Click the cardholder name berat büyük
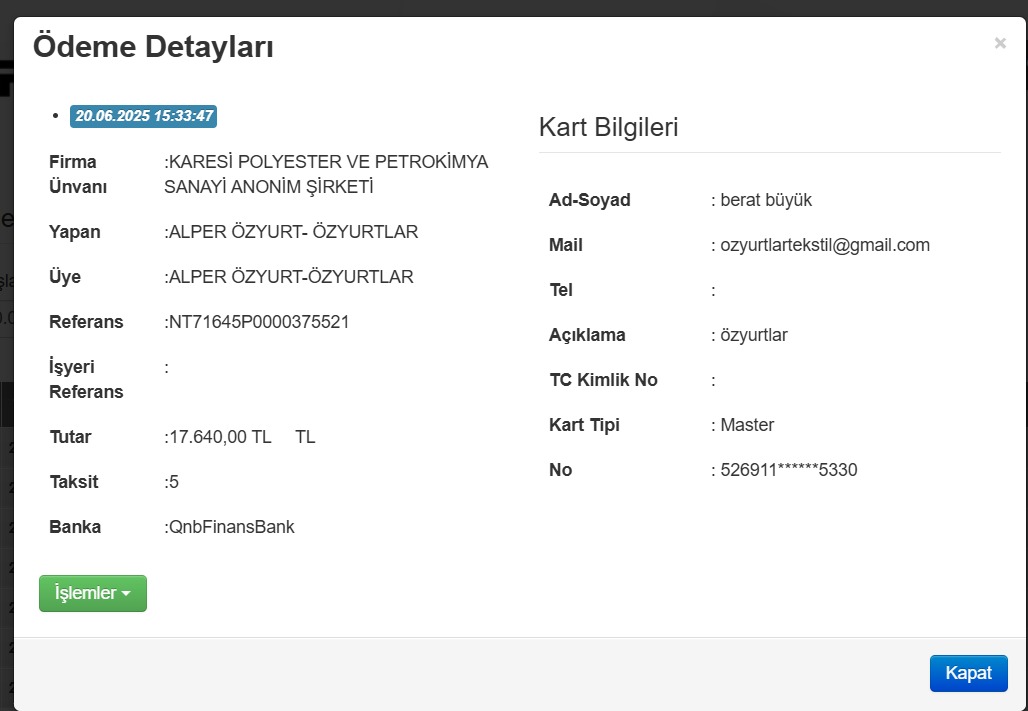 [x=766, y=200]
